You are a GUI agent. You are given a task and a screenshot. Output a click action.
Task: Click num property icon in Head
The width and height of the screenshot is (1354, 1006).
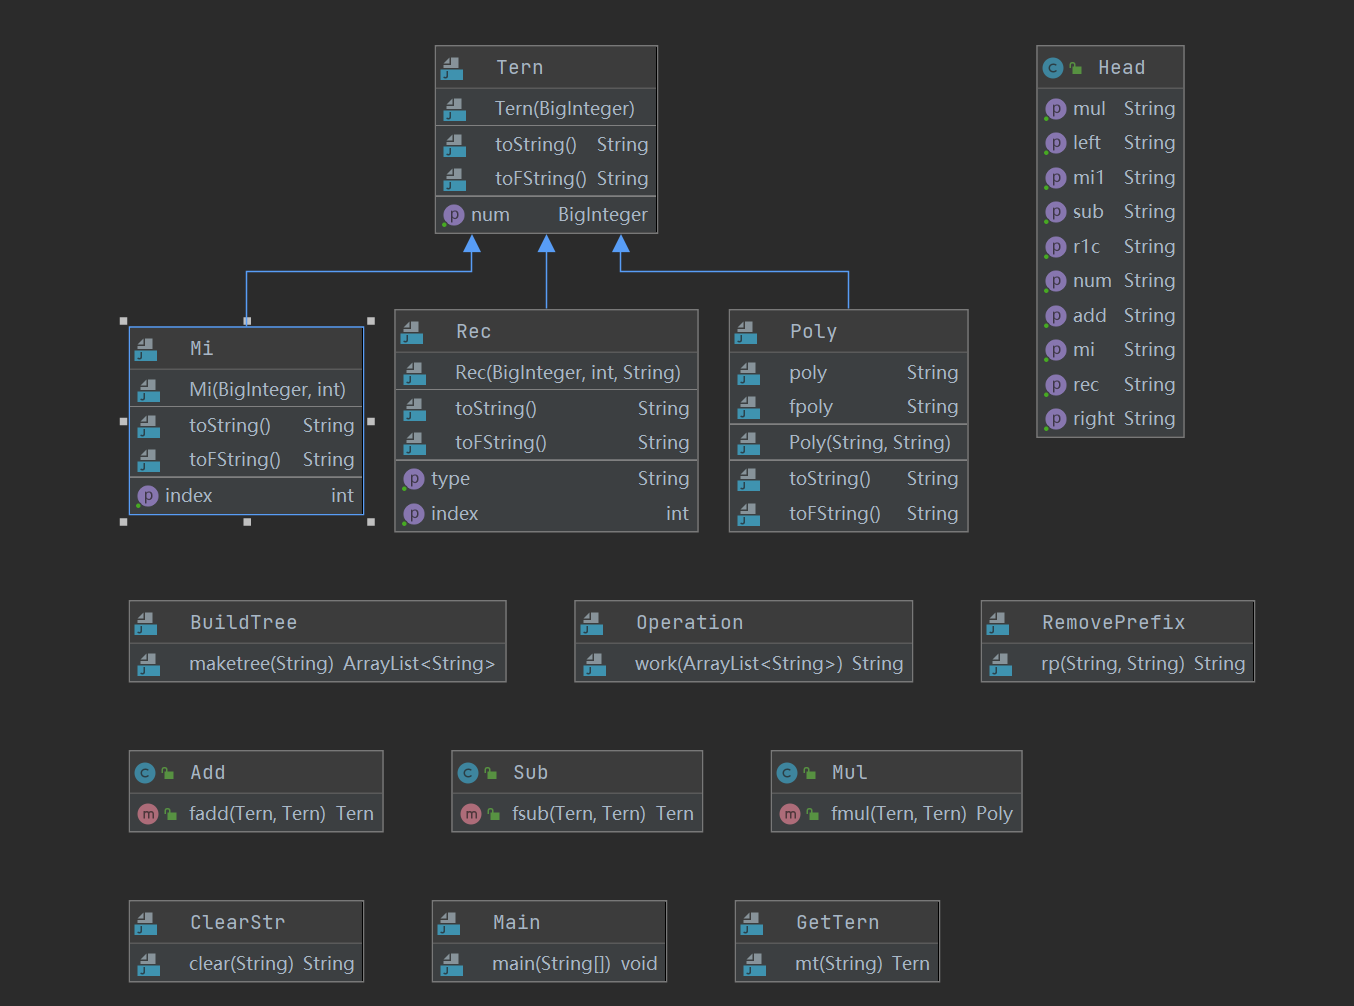(x=1055, y=281)
